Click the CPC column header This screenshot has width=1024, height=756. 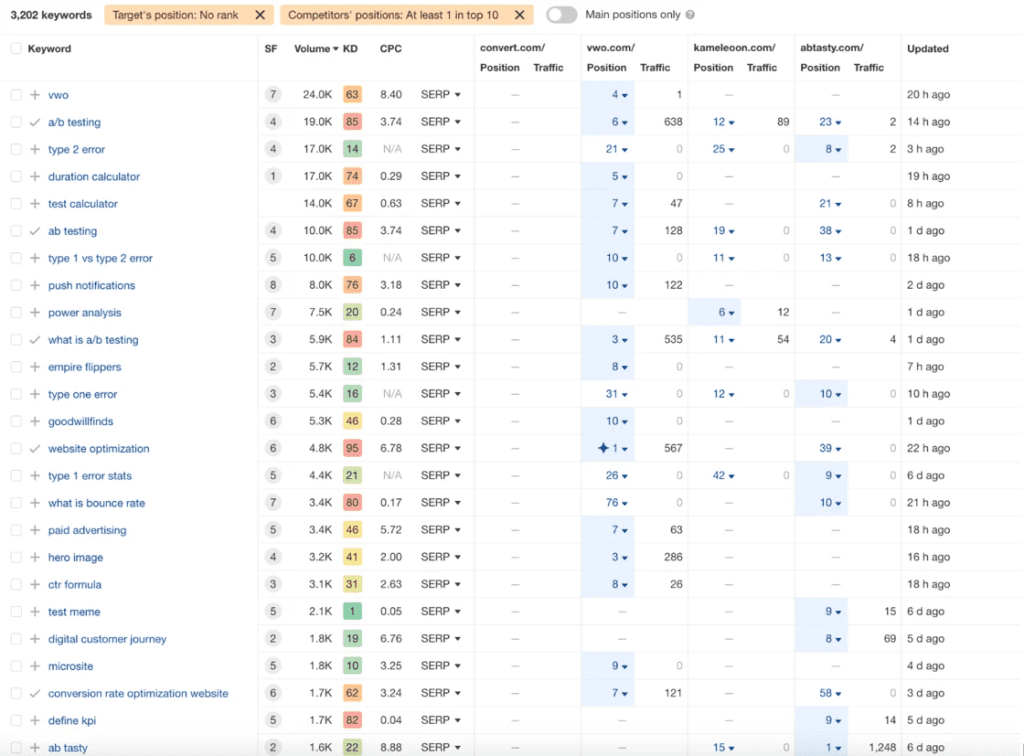click(391, 48)
